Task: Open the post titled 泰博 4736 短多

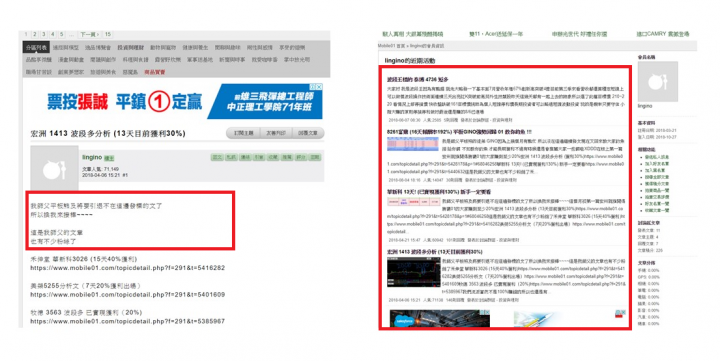Action: (x=417, y=79)
